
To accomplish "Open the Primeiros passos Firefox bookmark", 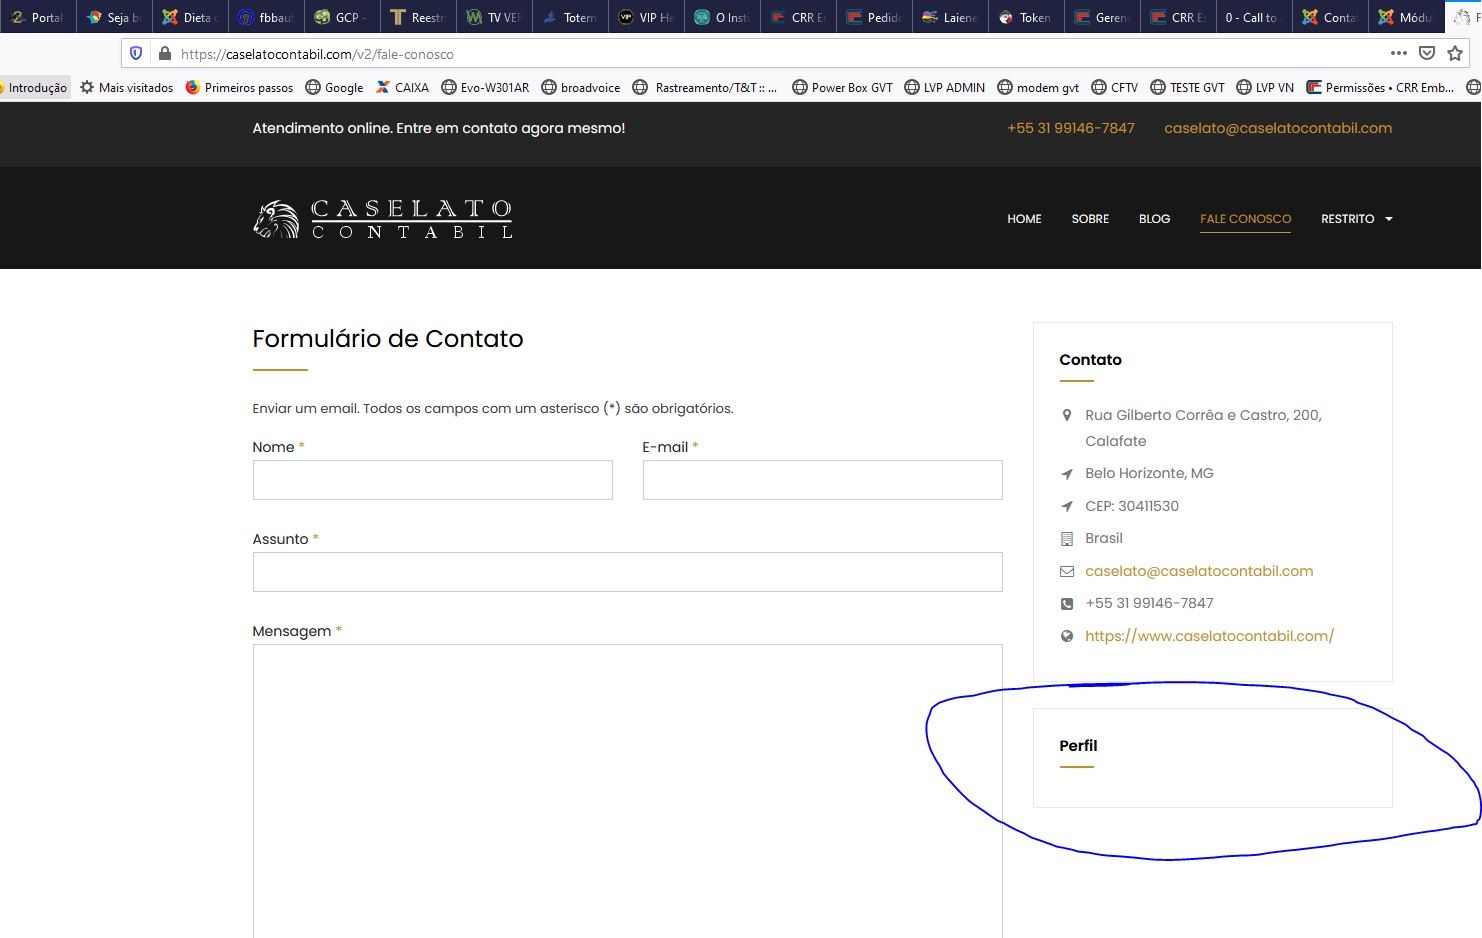I will point(239,88).
